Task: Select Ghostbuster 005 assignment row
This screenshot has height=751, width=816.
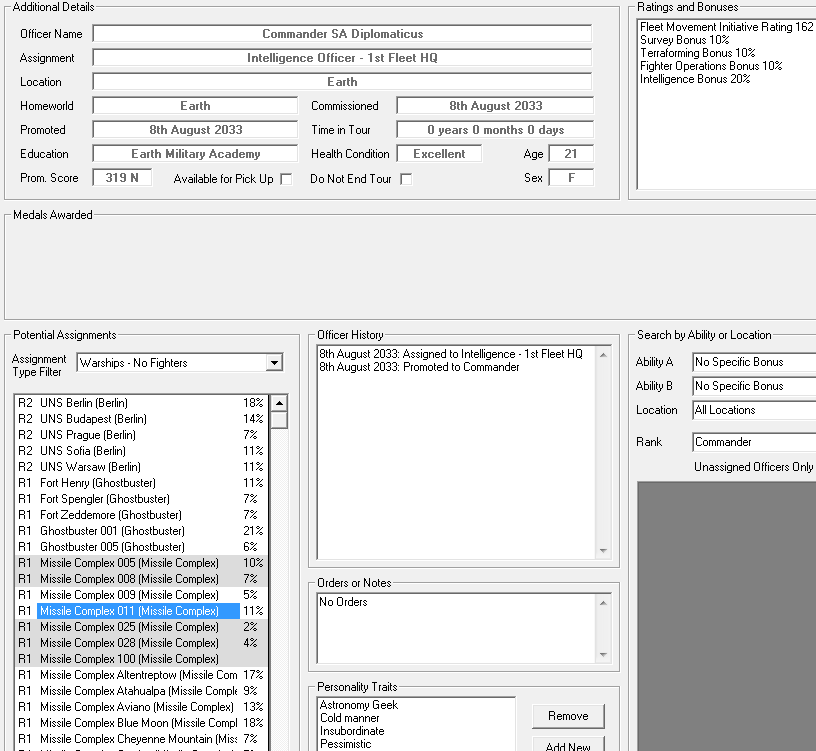Action: [141, 547]
